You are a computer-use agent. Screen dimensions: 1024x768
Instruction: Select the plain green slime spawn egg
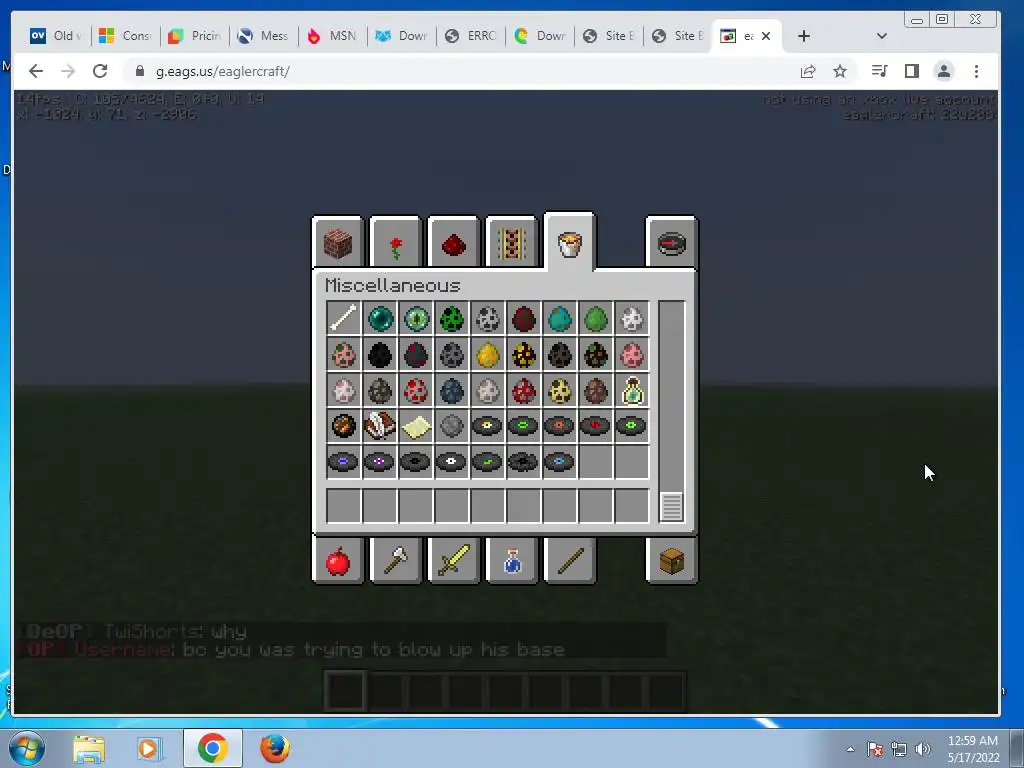(x=595, y=319)
